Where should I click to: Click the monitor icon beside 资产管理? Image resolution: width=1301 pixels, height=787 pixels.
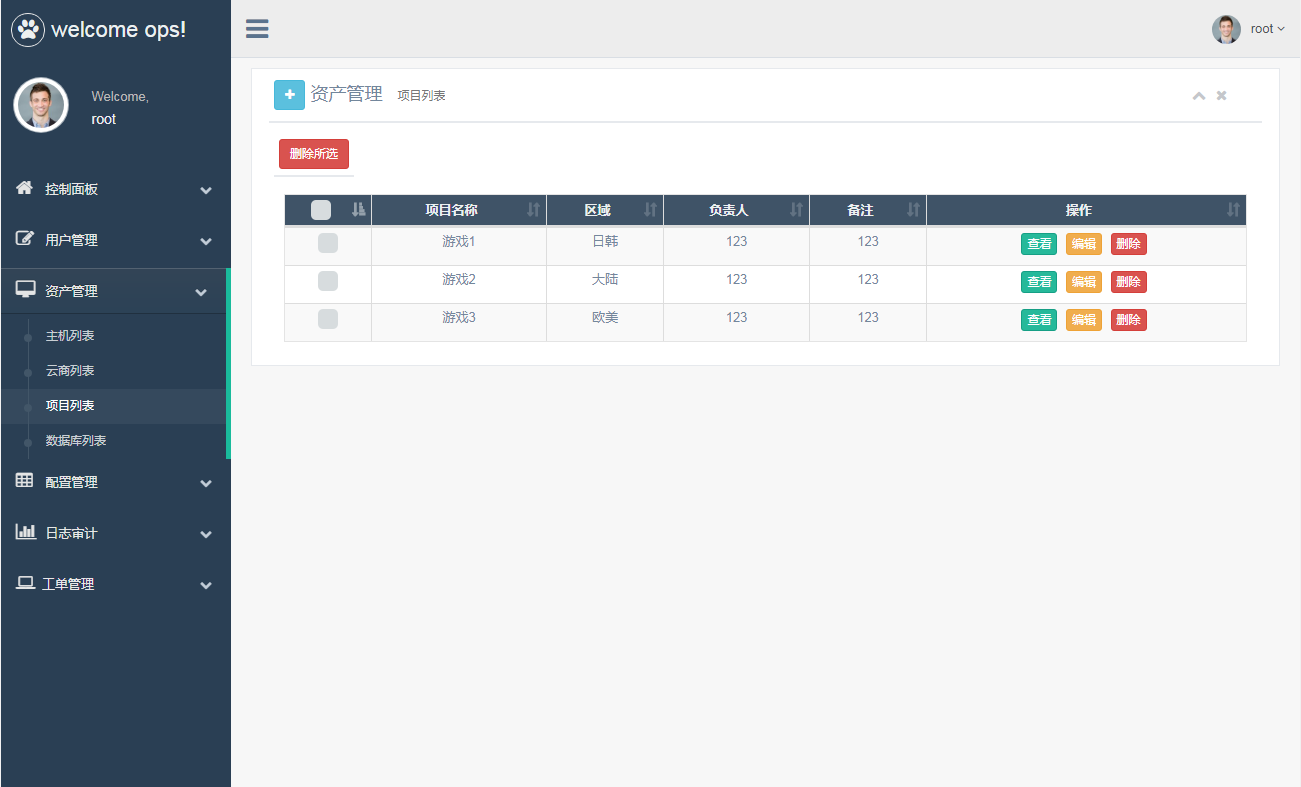click(25, 290)
